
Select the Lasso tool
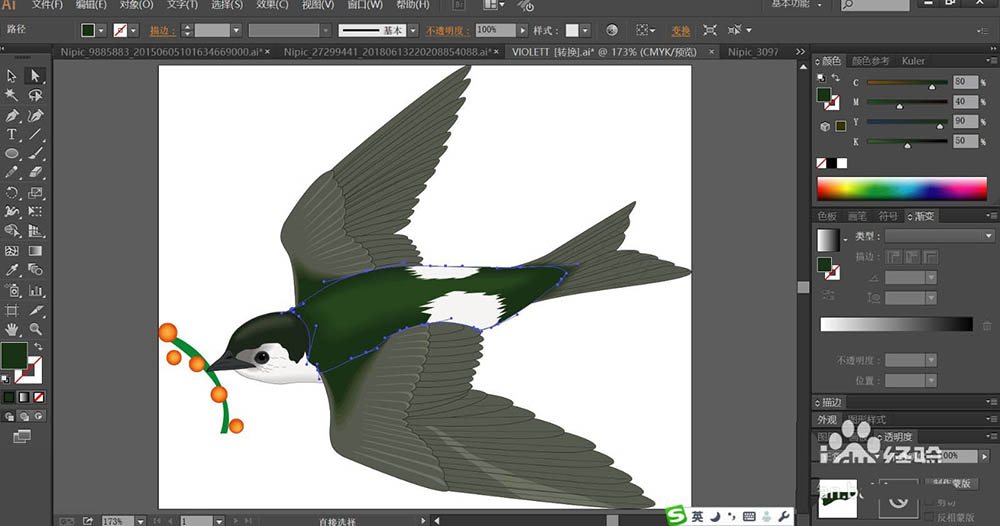[35, 96]
